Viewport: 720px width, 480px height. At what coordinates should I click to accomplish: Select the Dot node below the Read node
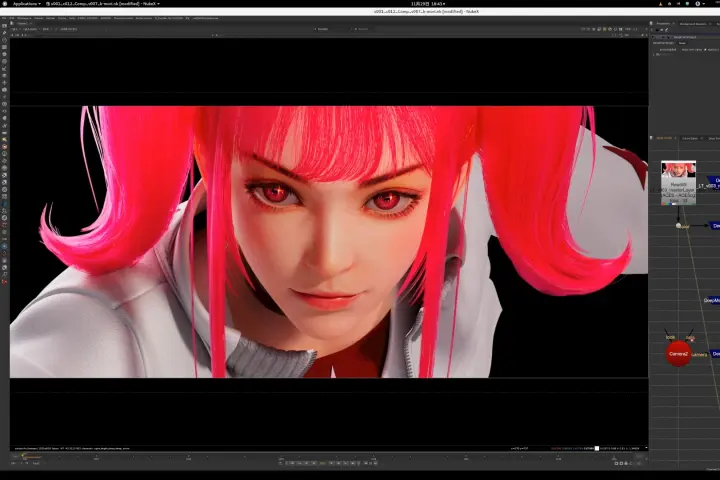[679, 226]
